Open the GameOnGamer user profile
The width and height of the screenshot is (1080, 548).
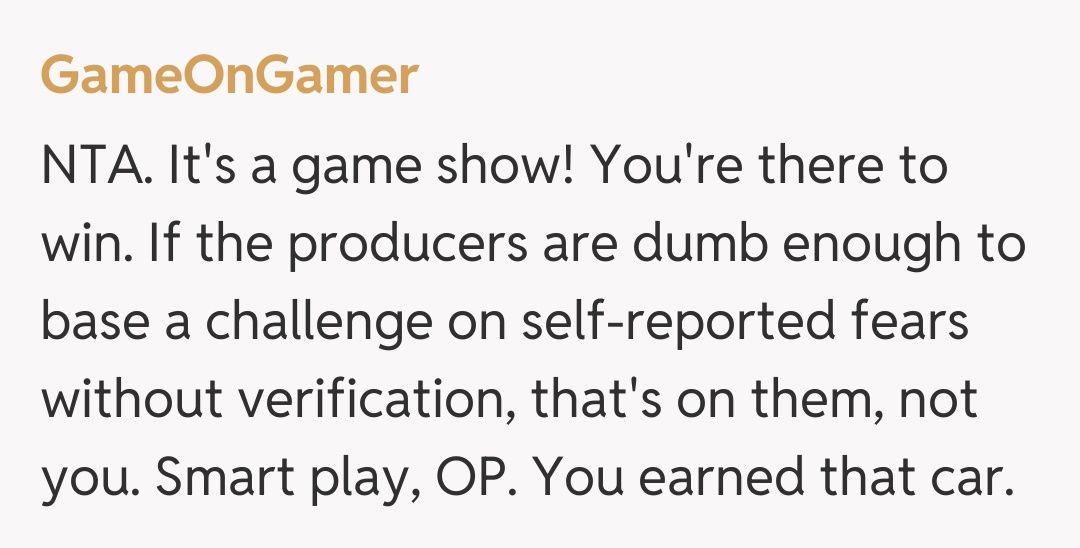229,76
